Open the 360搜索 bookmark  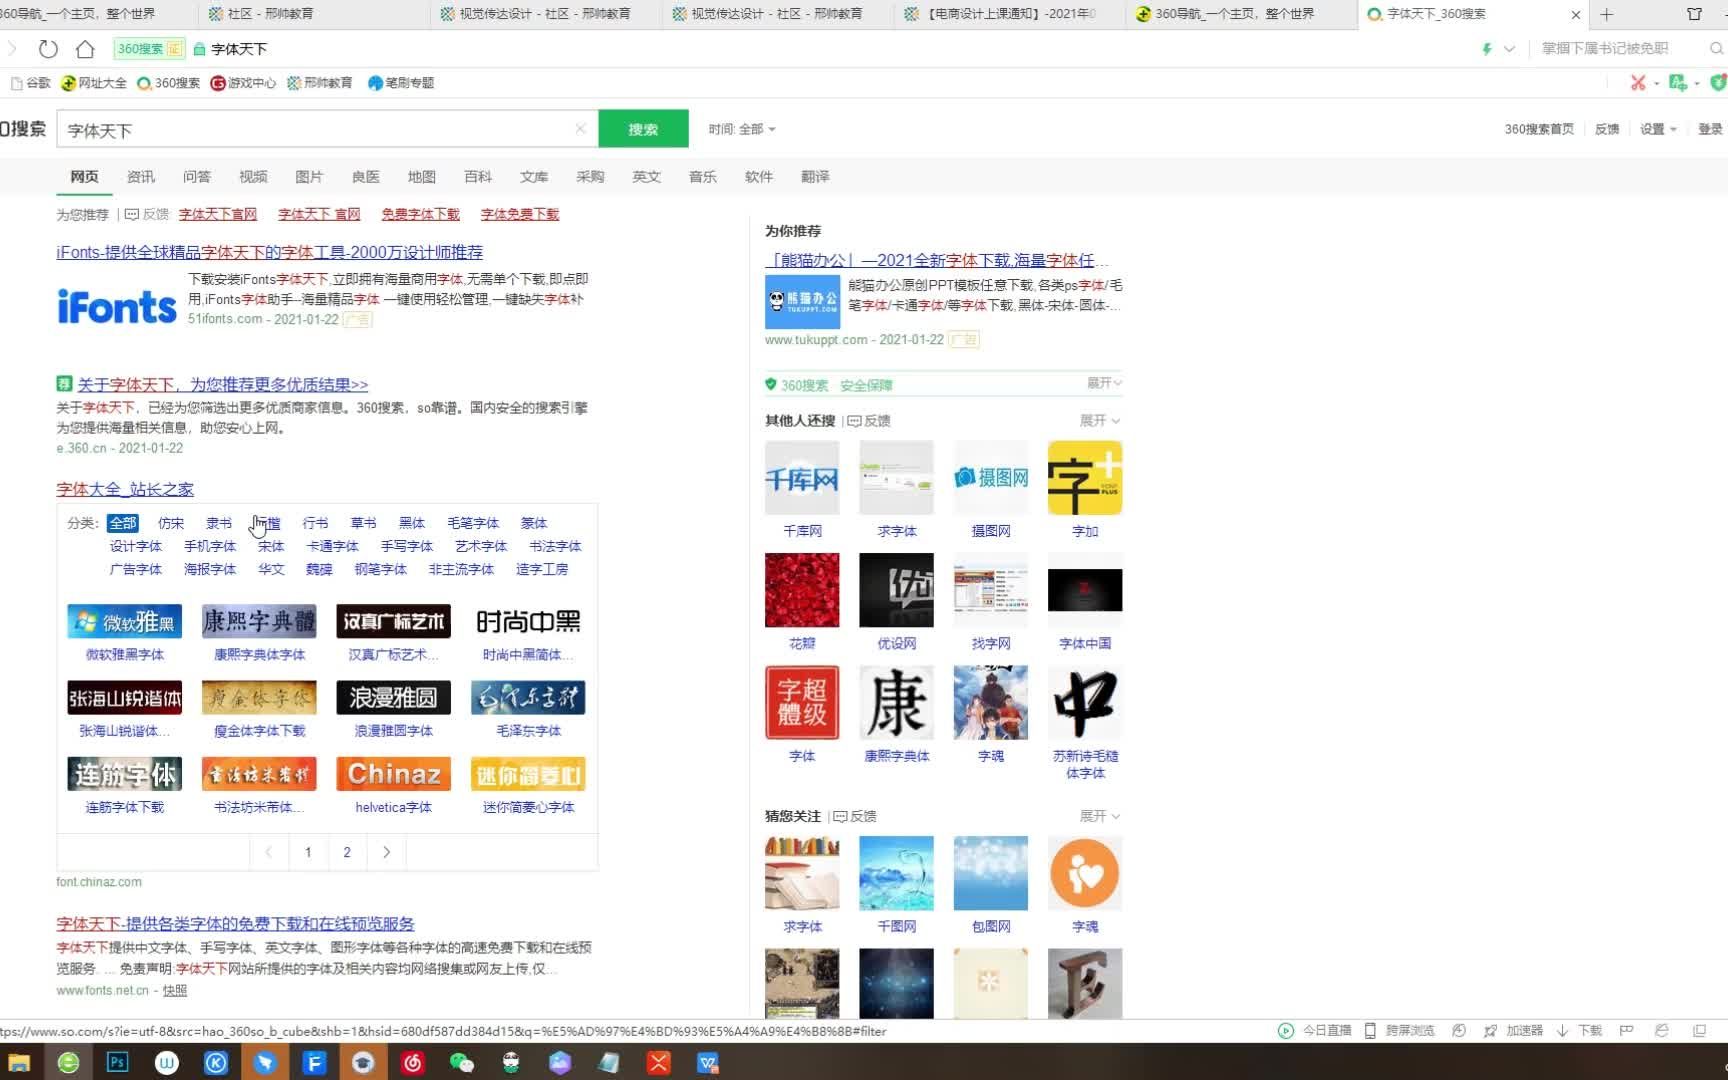pyautogui.click(x=168, y=83)
